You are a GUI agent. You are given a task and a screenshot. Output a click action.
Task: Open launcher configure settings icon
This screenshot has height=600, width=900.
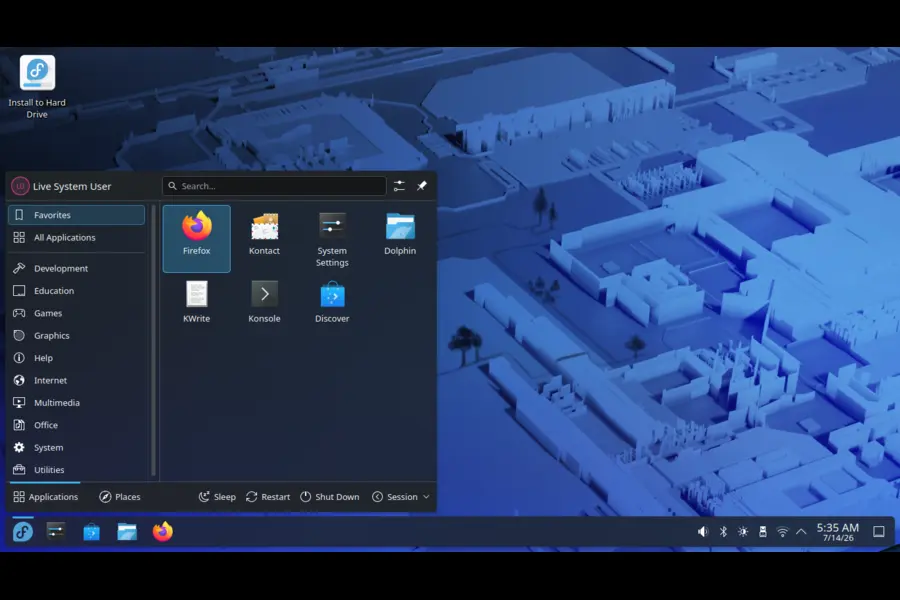(x=399, y=186)
